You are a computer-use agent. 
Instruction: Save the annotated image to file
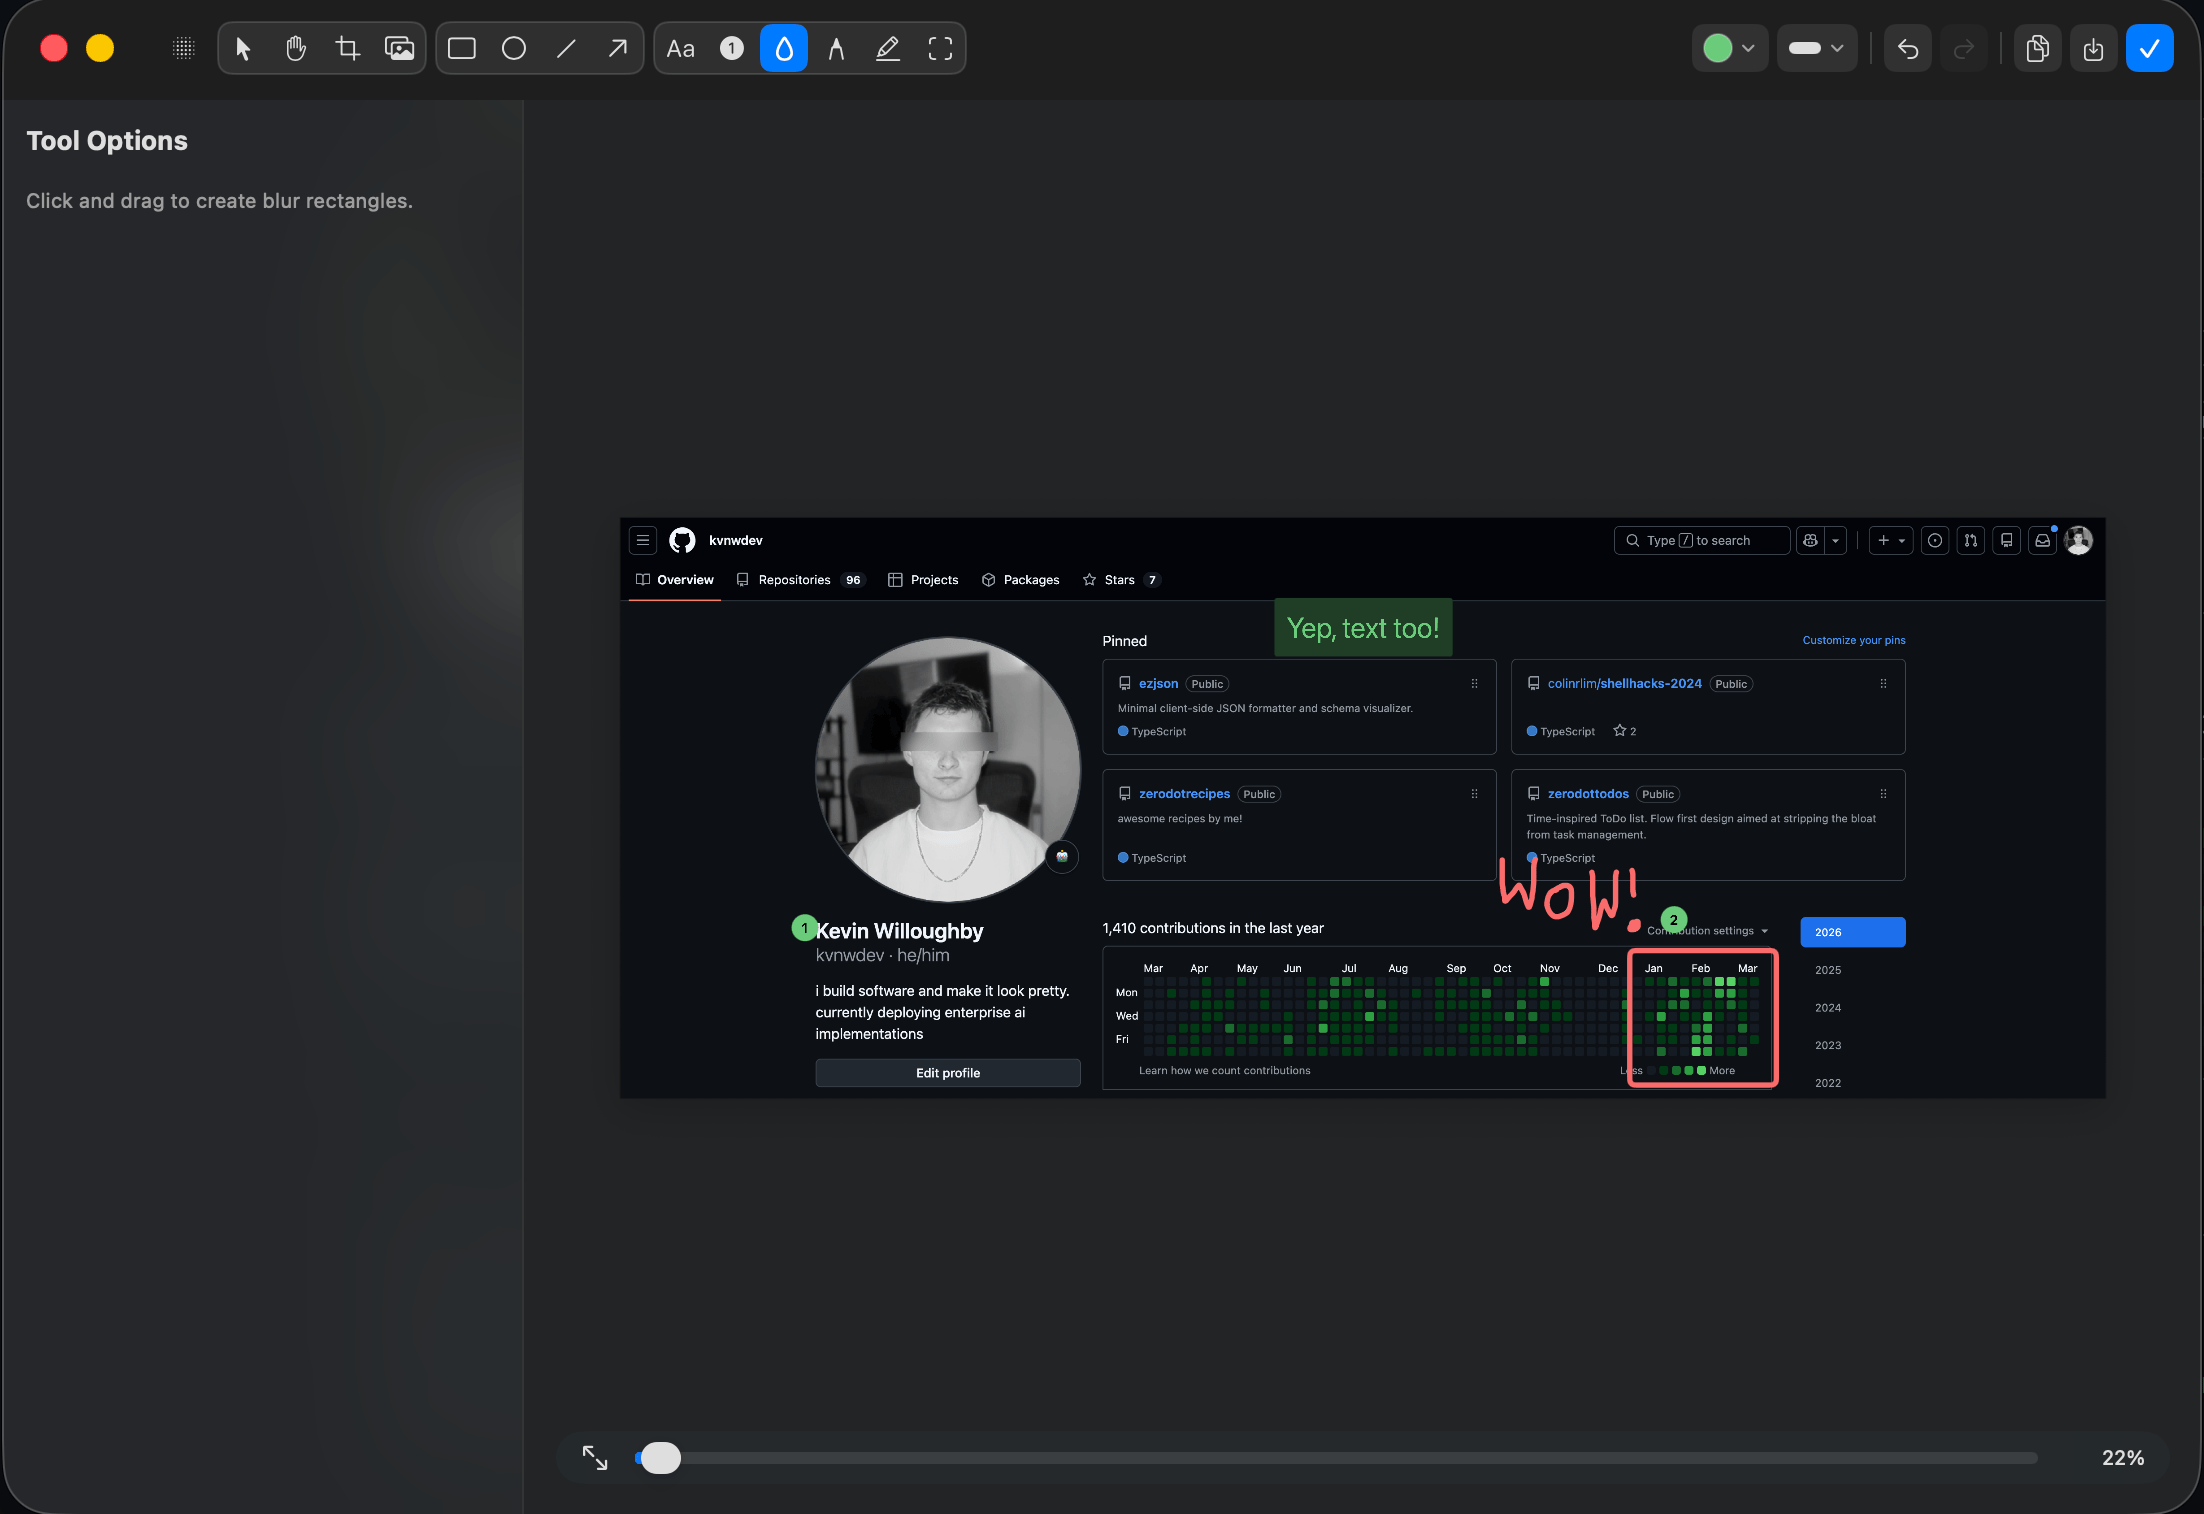coord(2093,48)
